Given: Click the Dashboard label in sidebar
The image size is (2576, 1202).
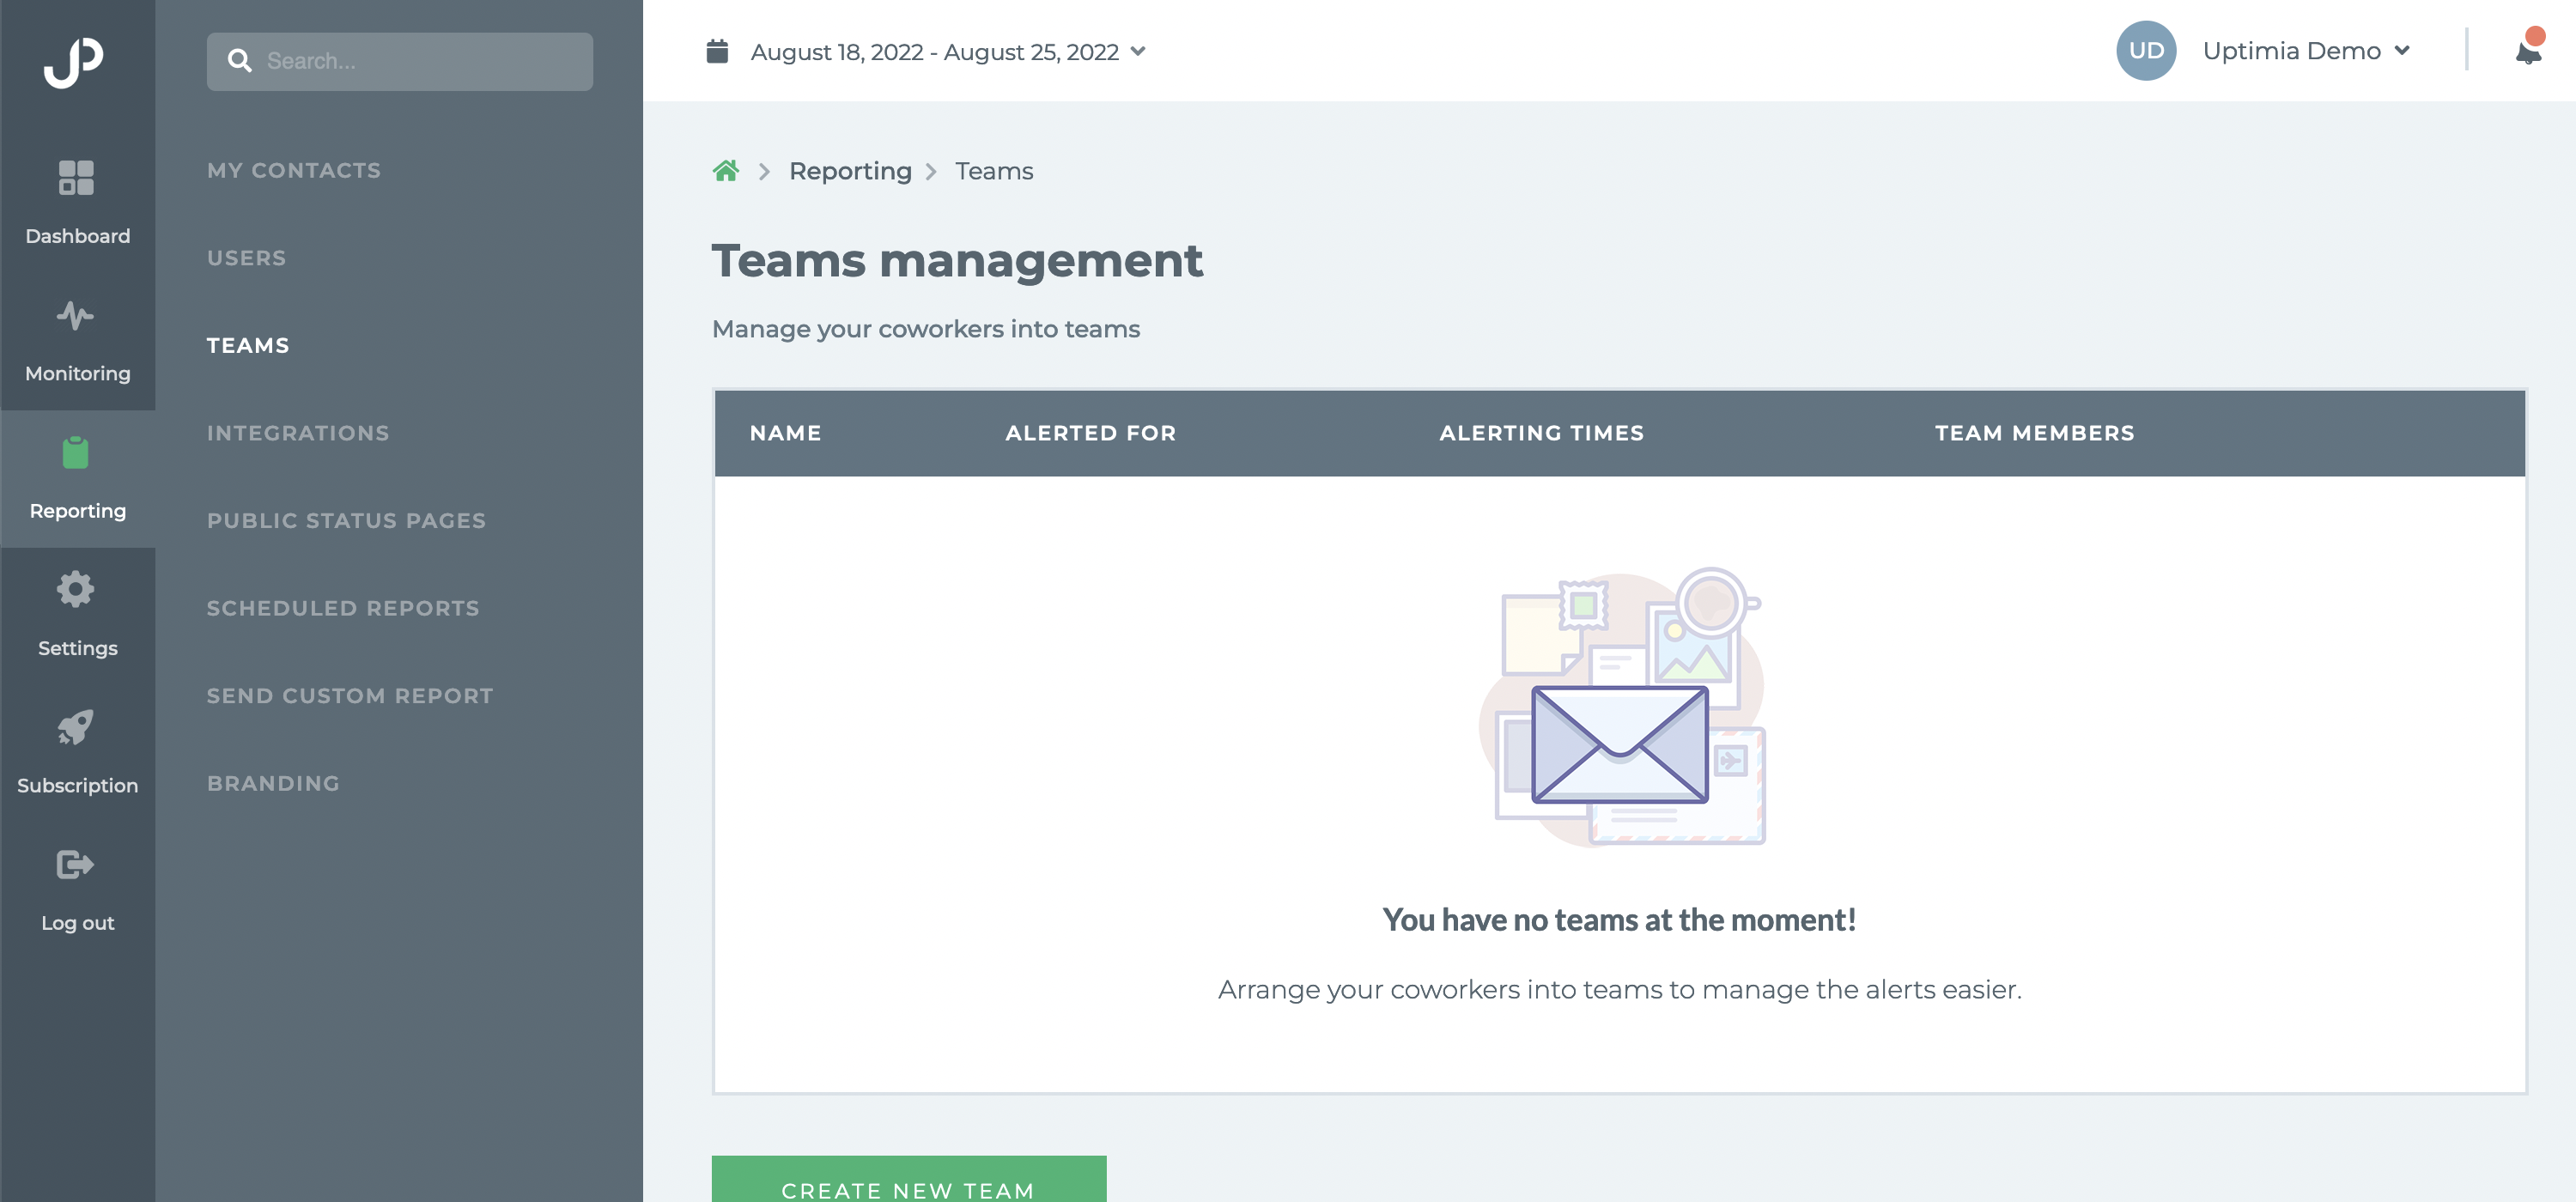Looking at the screenshot, I should coord(77,236).
